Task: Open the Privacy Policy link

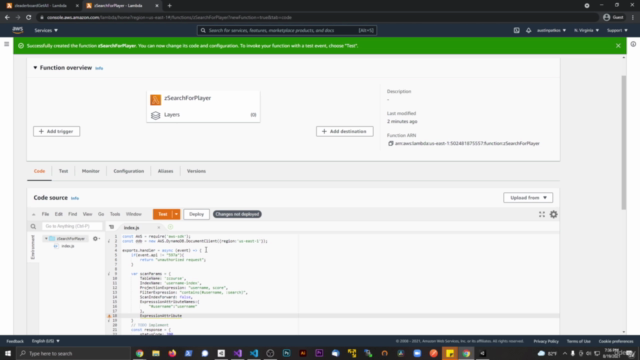Action: [x=546, y=341]
